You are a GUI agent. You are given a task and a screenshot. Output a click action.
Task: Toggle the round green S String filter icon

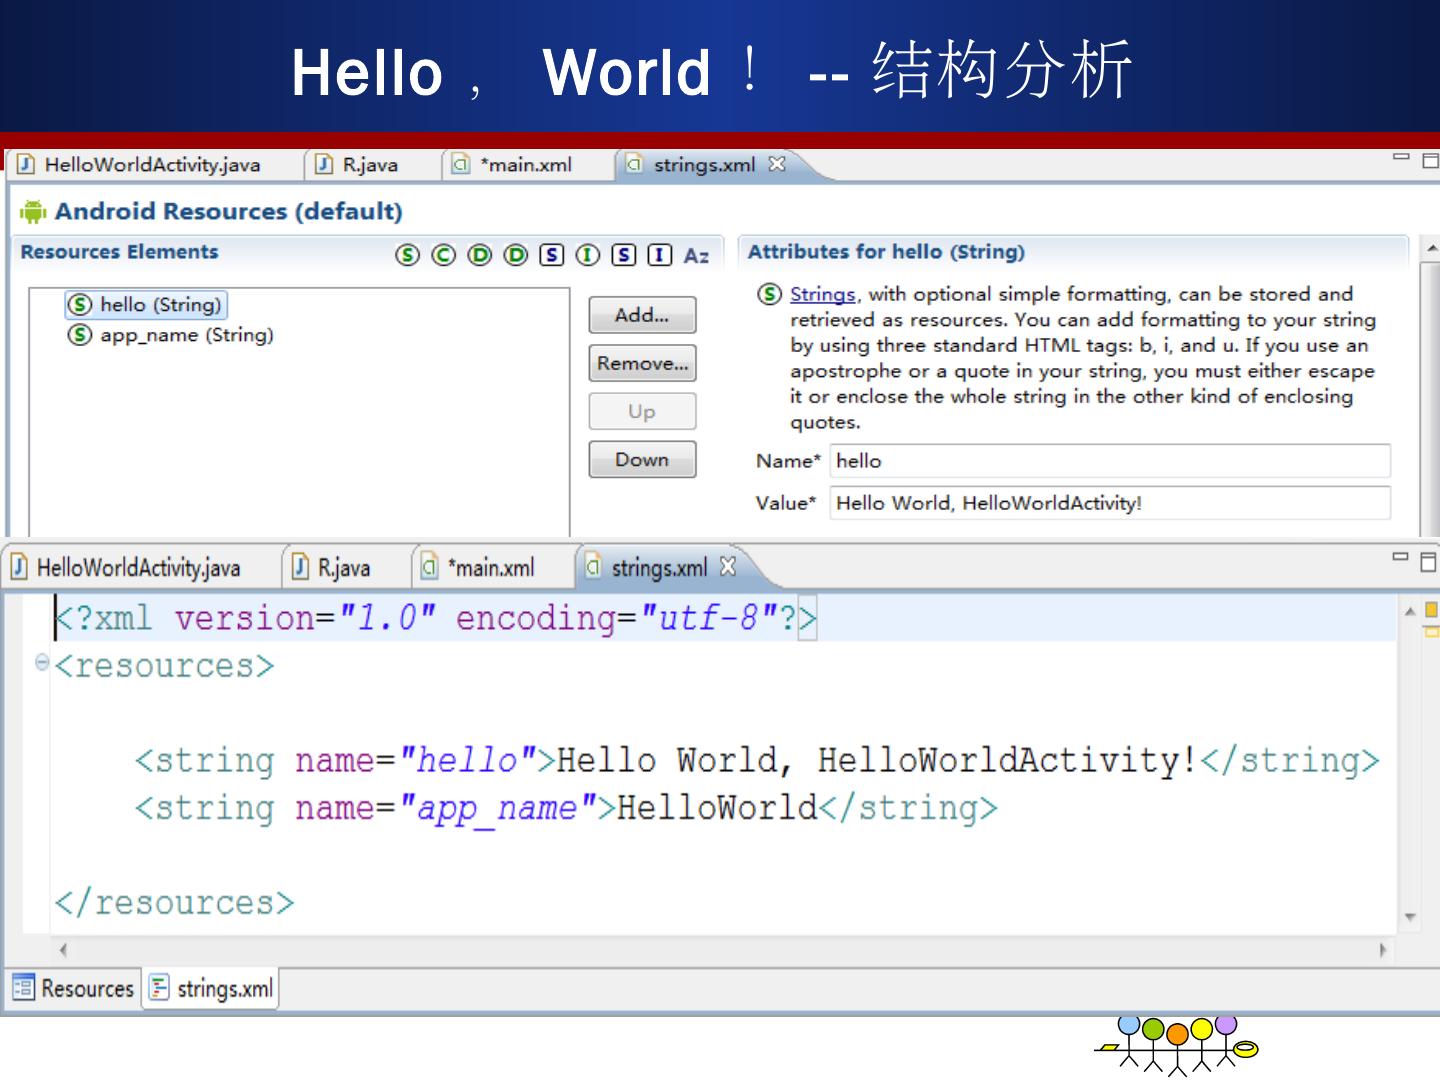[x=407, y=255]
